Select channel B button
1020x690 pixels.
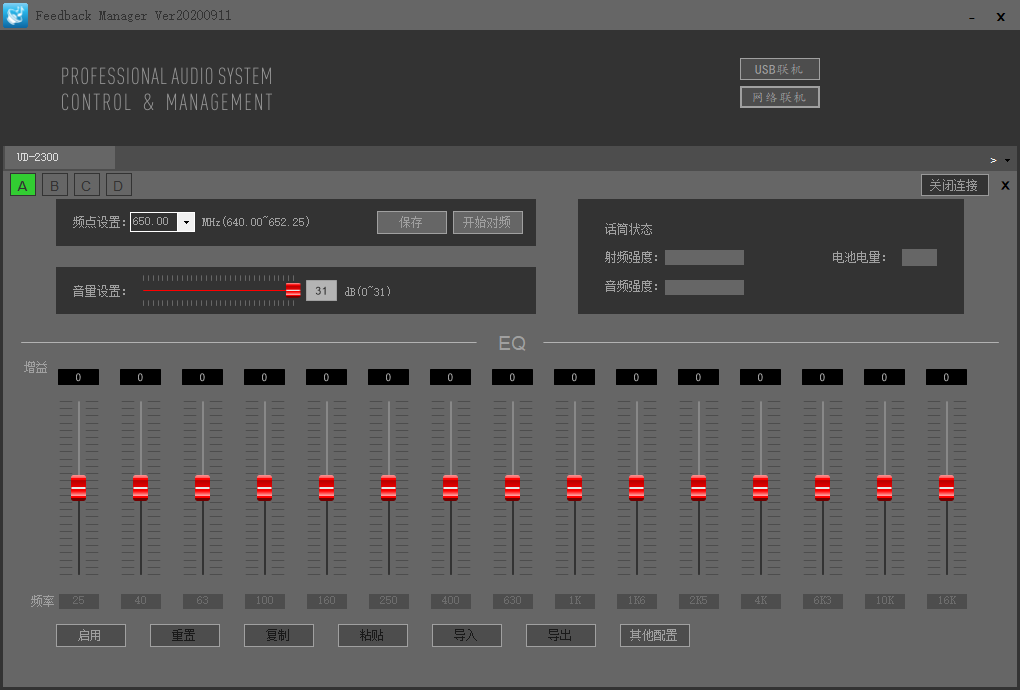point(55,185)
